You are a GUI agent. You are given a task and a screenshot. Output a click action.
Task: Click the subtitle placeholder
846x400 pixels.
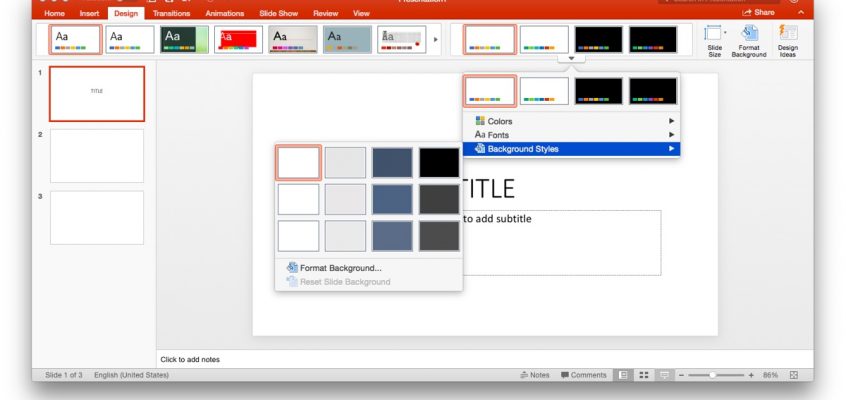point(561,243)
